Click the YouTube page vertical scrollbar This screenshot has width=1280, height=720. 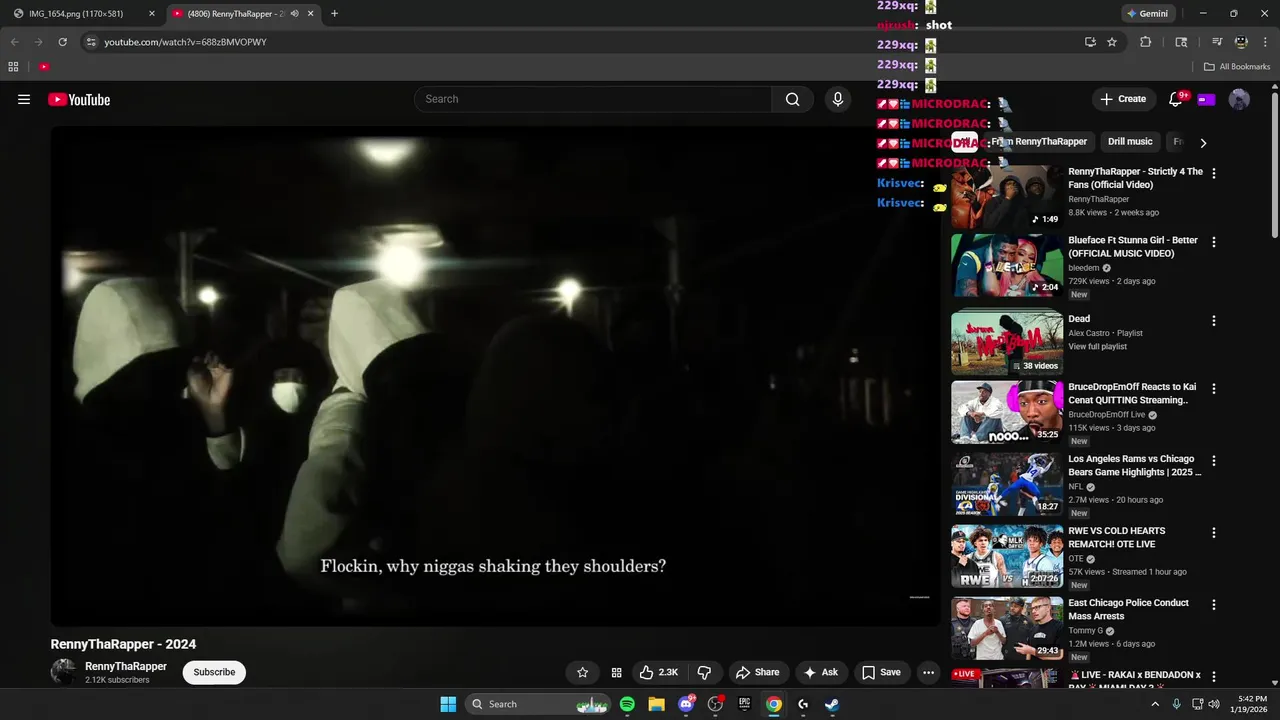(1274, 165)
